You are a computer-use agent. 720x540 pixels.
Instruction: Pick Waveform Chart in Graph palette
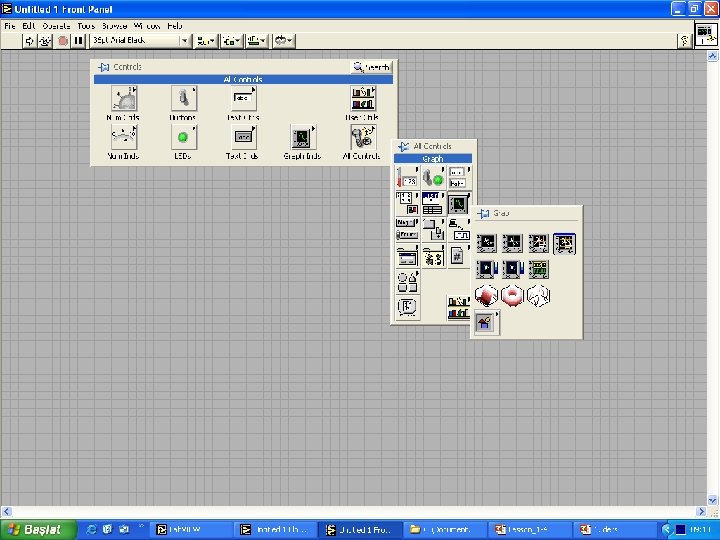click(487, 243)
